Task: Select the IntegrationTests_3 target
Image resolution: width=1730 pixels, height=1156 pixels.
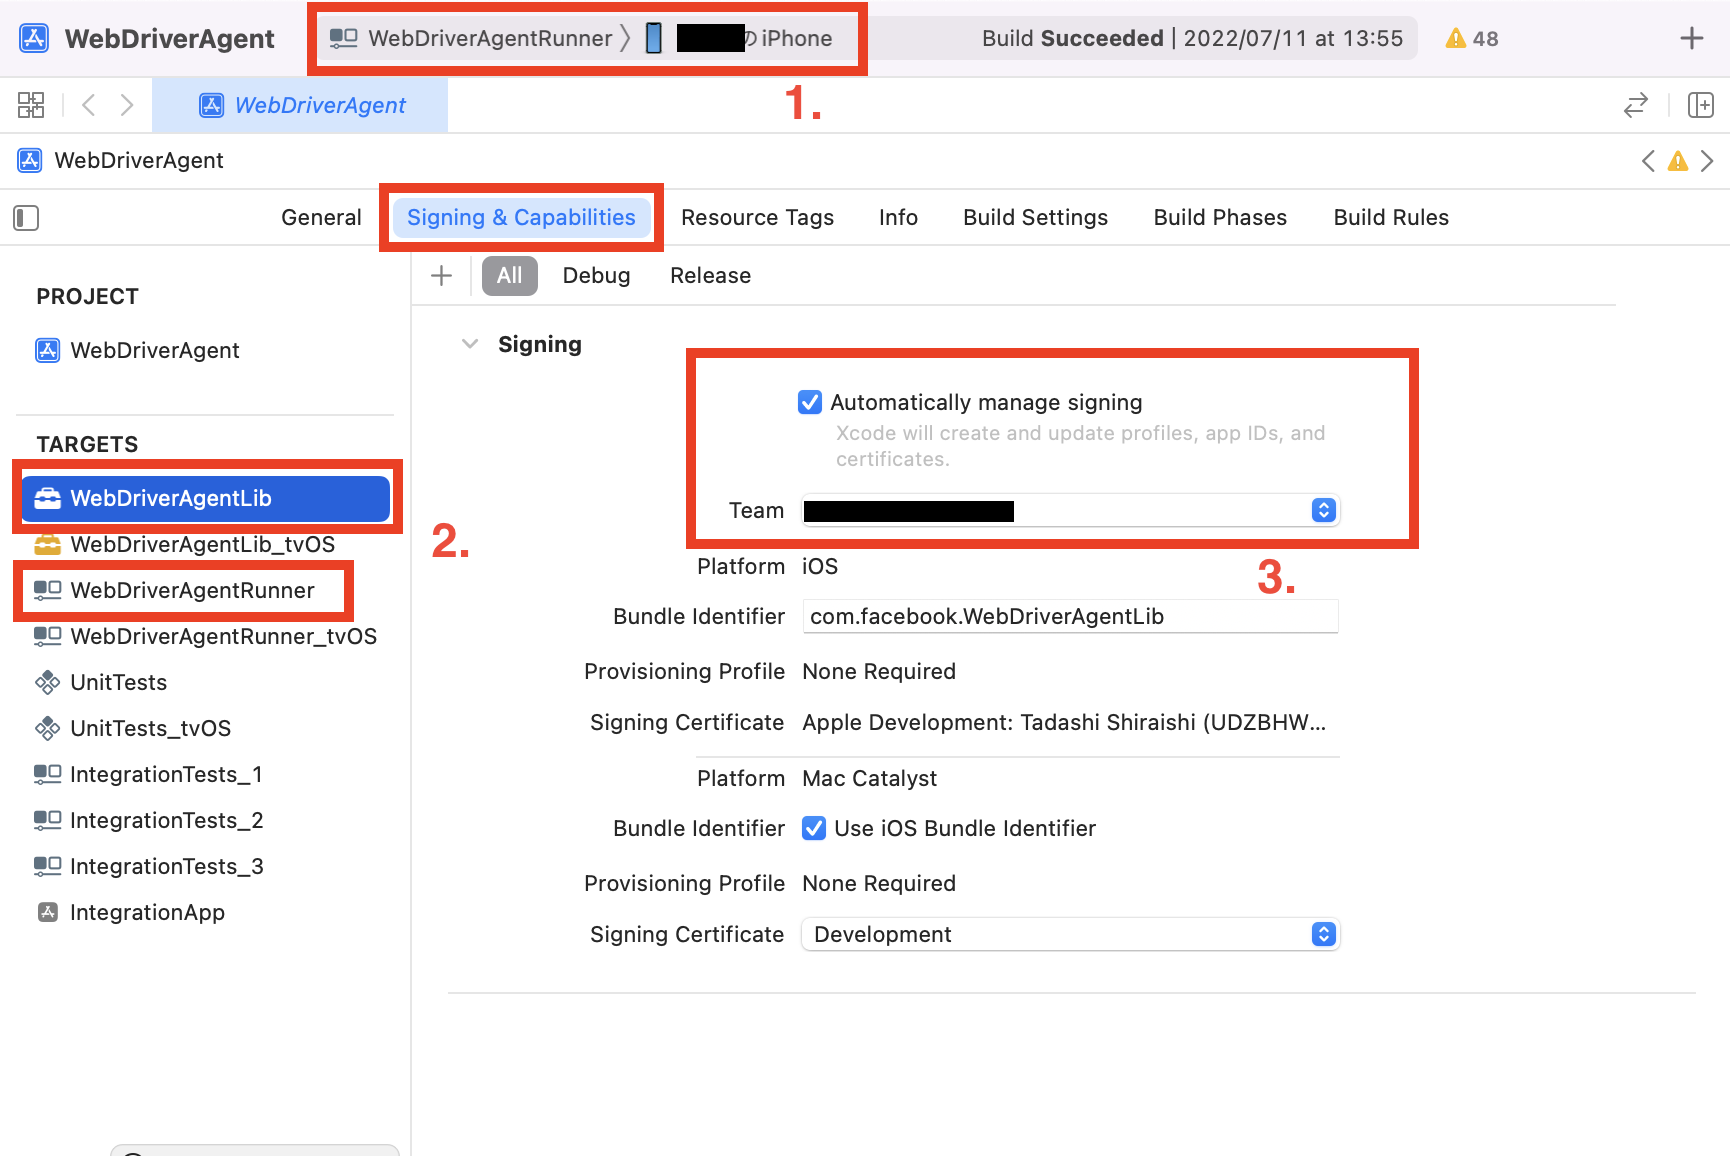Action: 148,866
